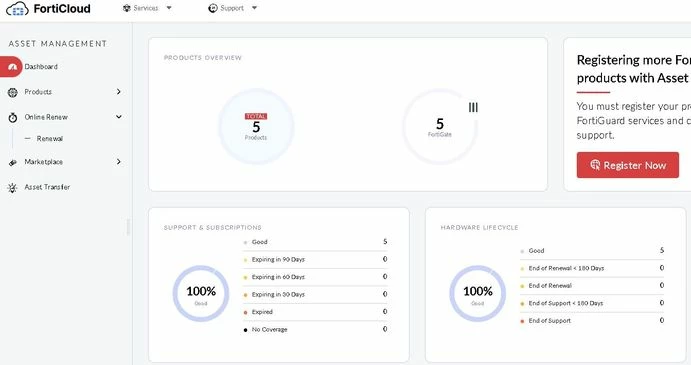Click the Online Renew stopwatch icon

click(x=13, y=117)
